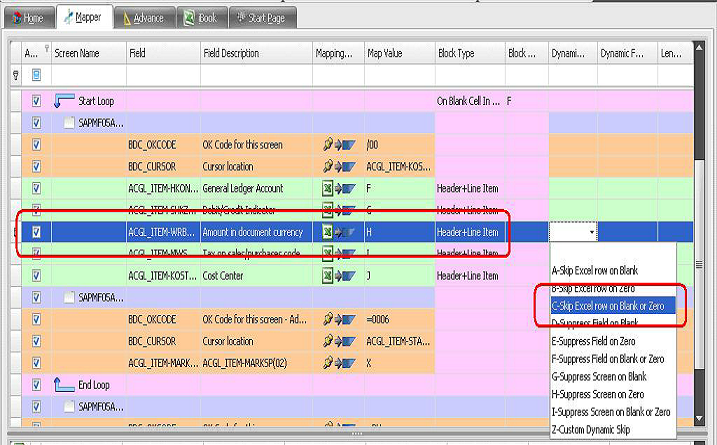The height and width of the screenshot is (445, 717).
Task: Select the 'OK Code for this screen' cell
Action: (x=257, y=145)
